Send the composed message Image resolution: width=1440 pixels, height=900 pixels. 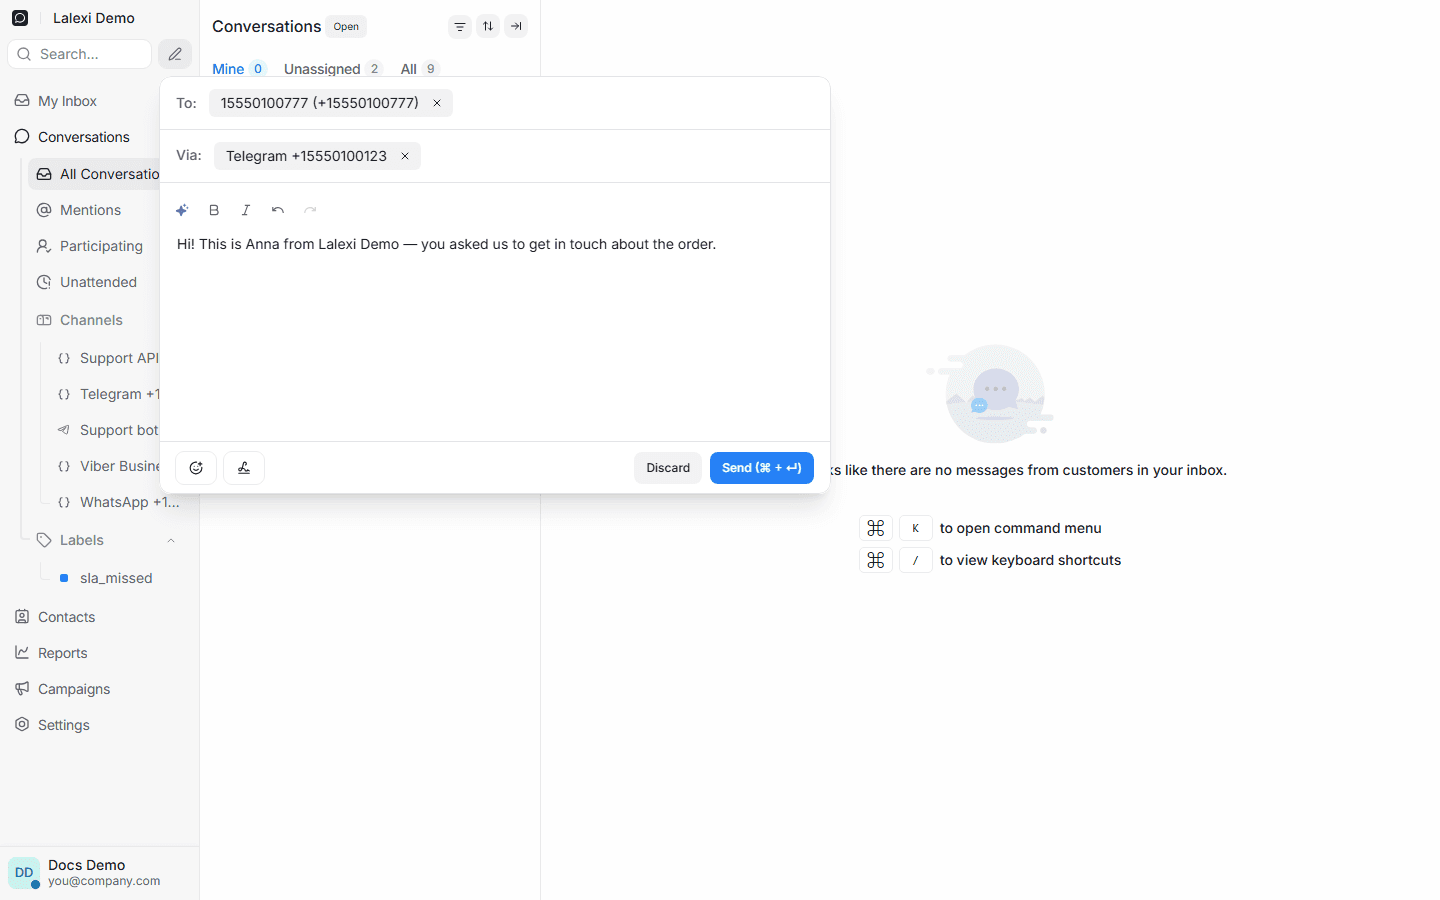pyautogui.click(x=762, y=468)
